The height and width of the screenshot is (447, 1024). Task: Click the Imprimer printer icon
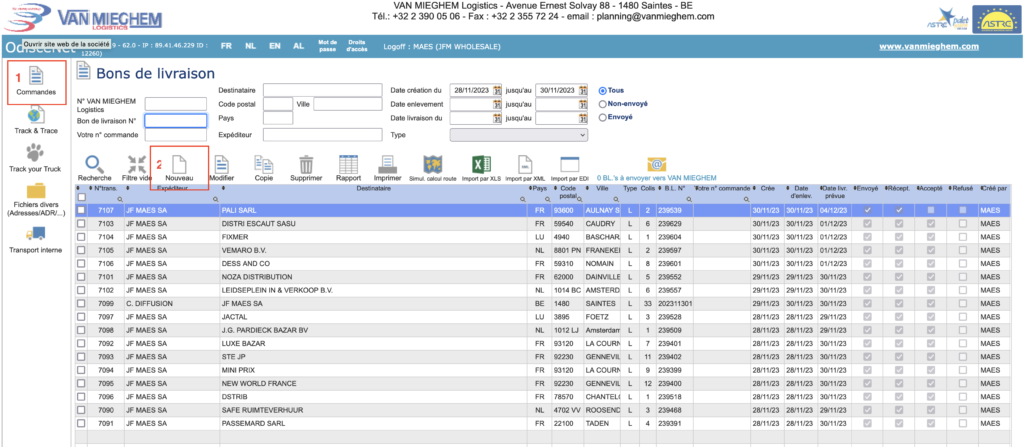coord(389,165)
